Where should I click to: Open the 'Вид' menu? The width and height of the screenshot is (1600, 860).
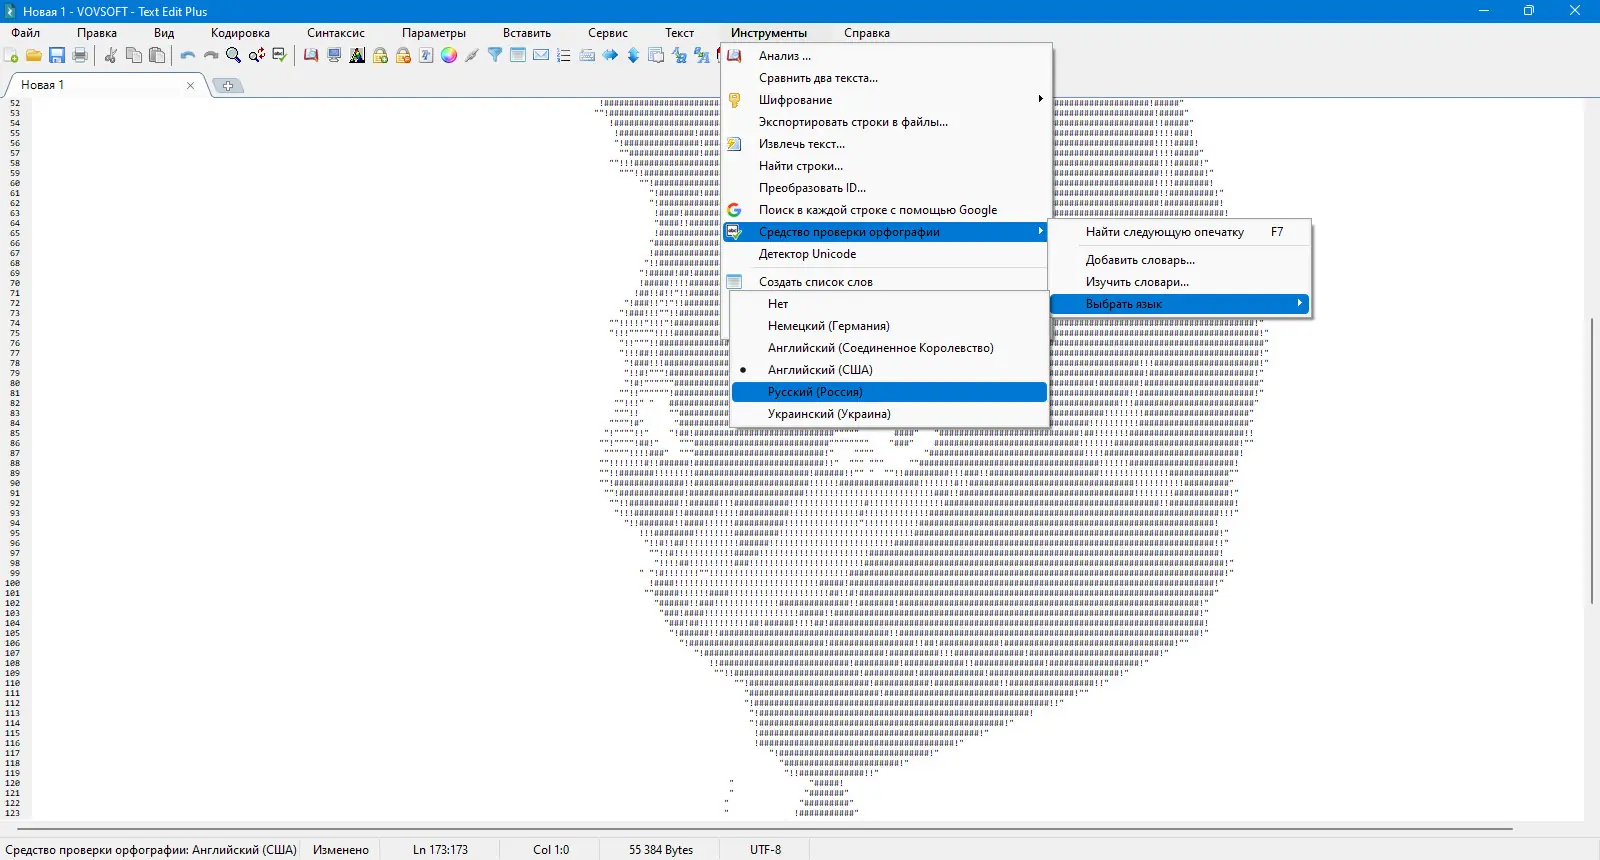pos(164,33)
